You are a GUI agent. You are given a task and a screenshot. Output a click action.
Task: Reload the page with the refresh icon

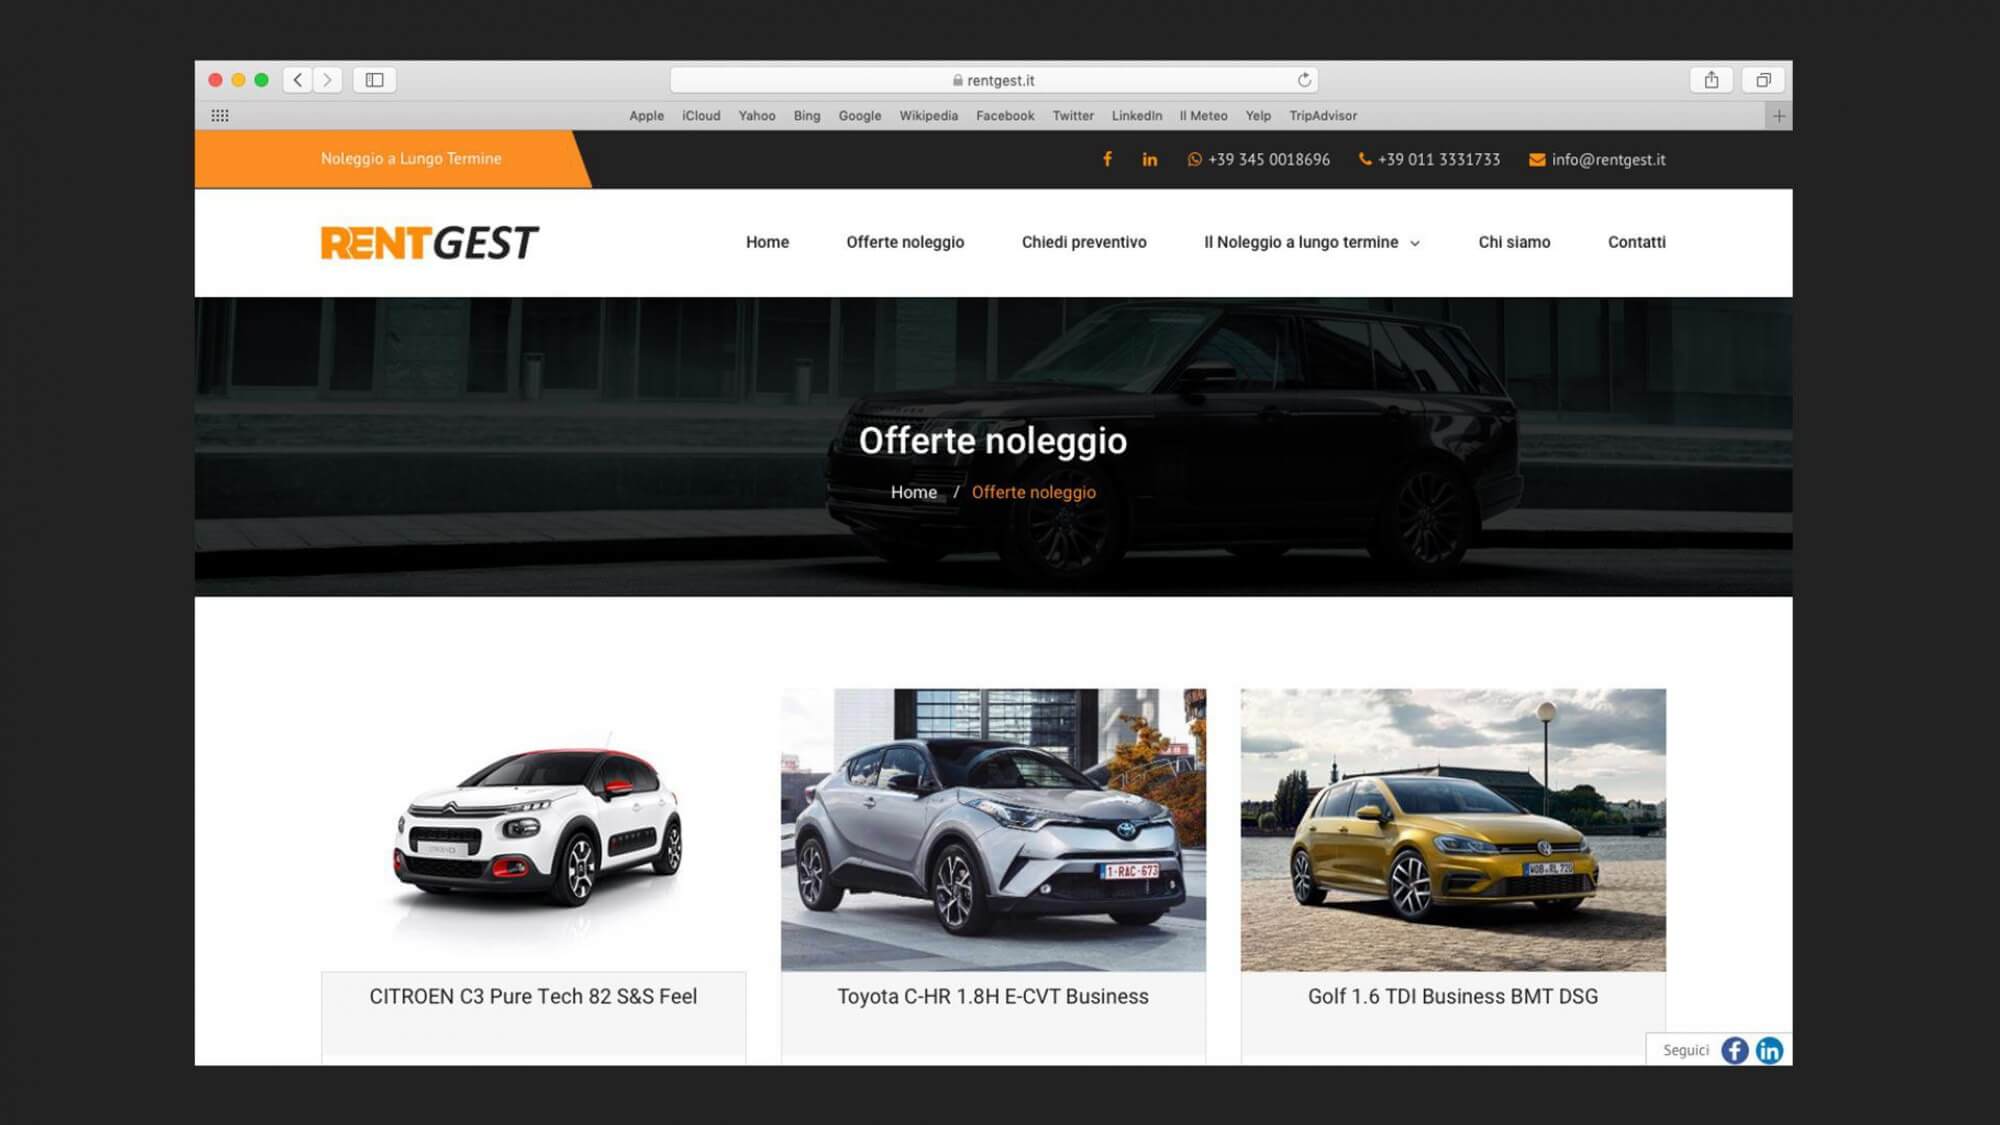pyautogui.click(x=1304, y=80)
